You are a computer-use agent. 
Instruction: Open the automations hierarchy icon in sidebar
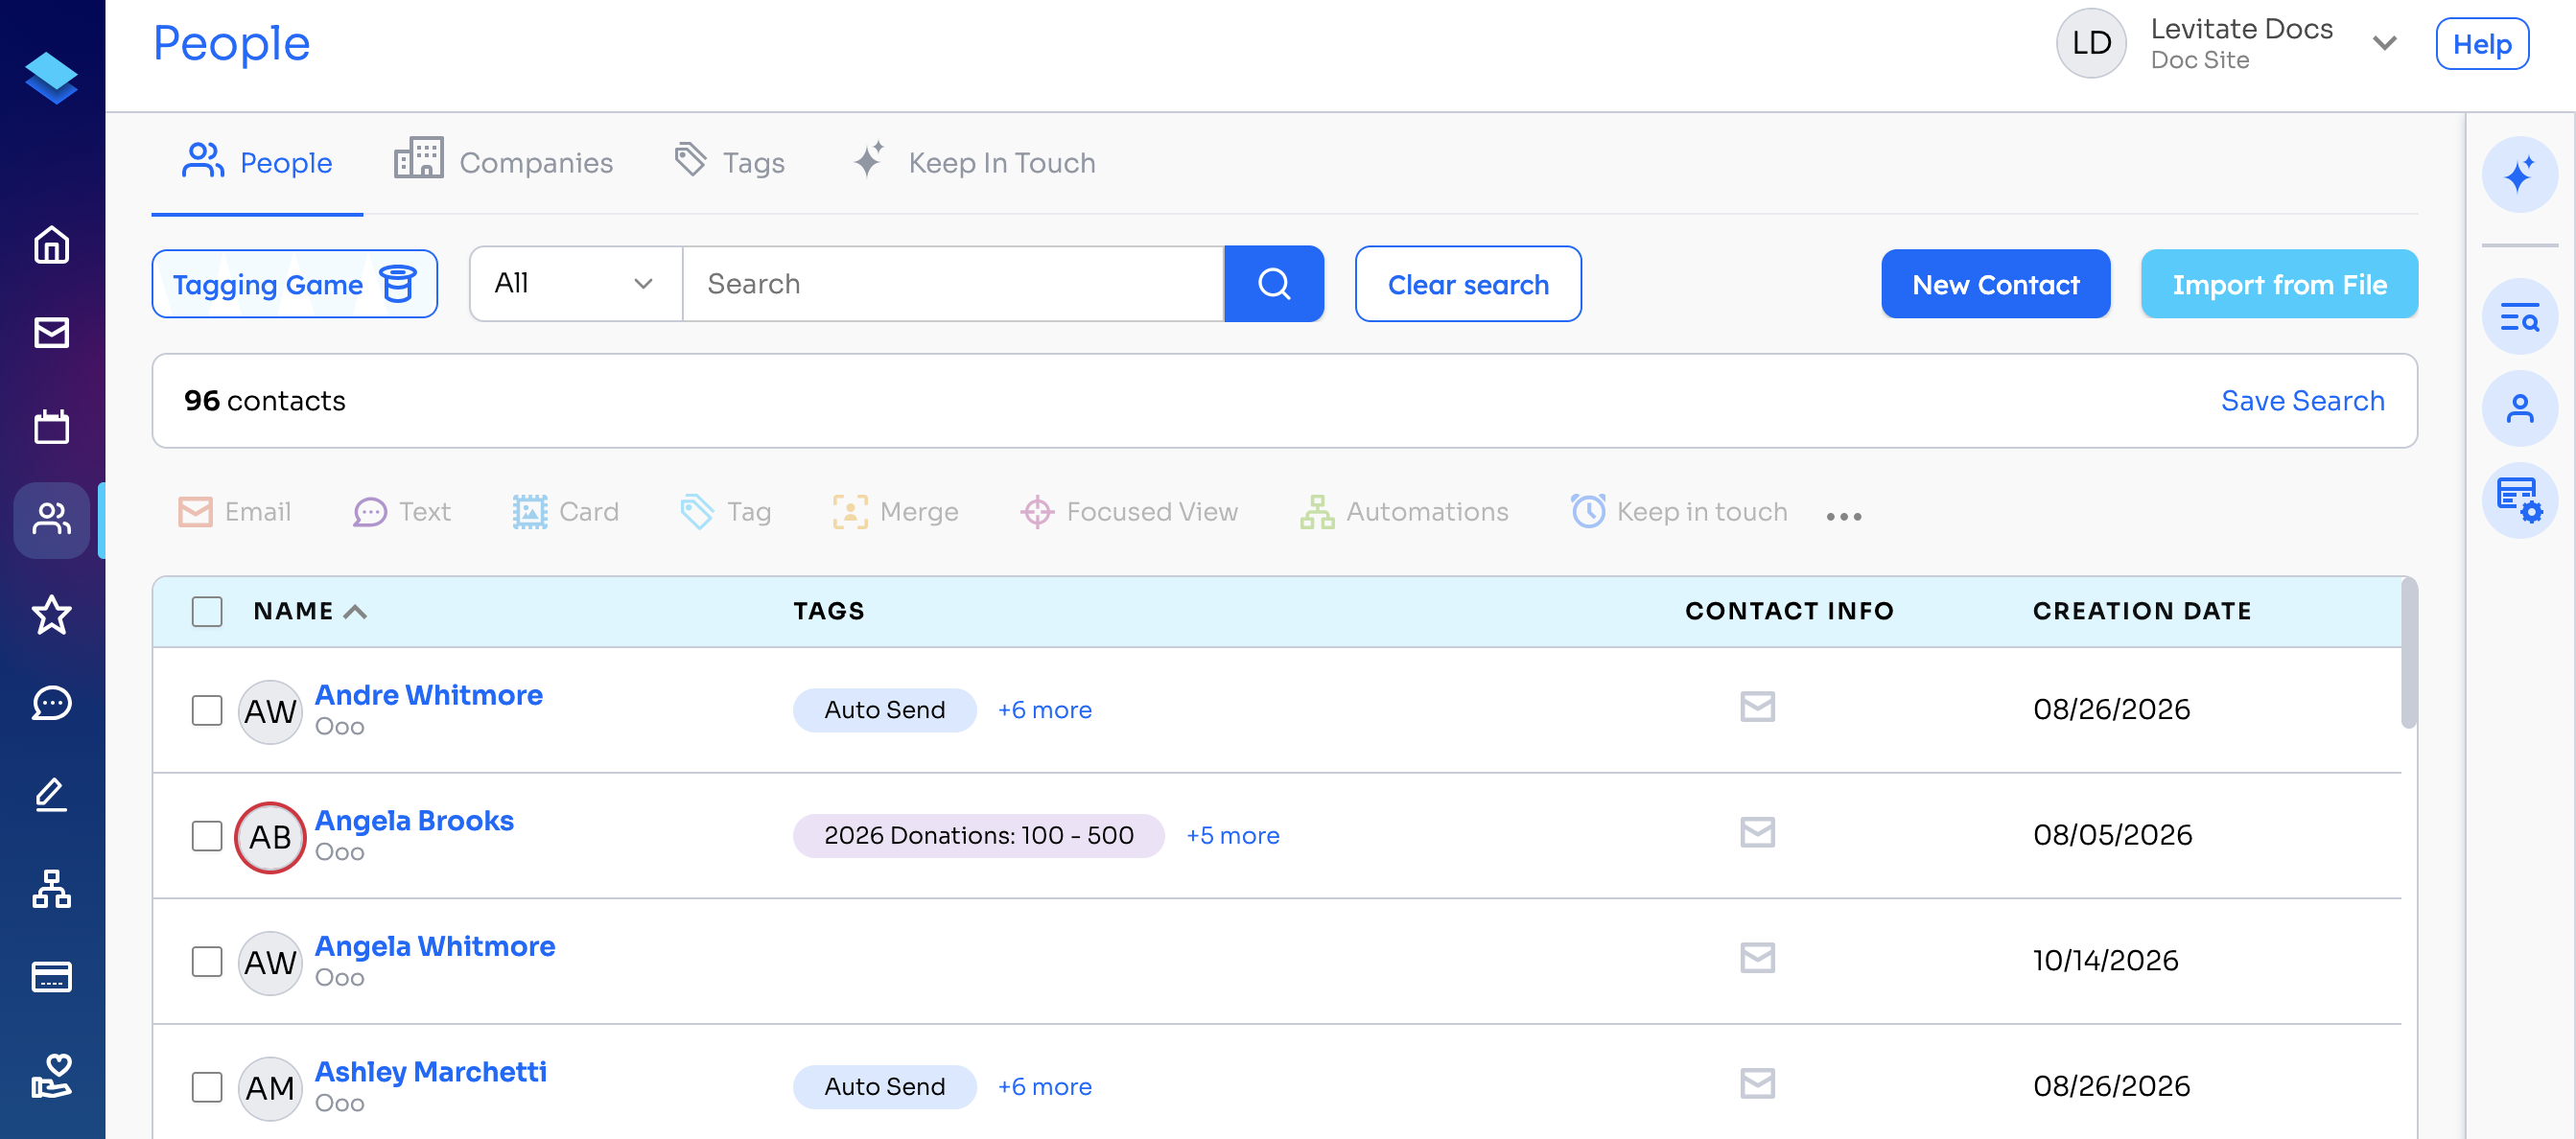click(x=51, y=888)
